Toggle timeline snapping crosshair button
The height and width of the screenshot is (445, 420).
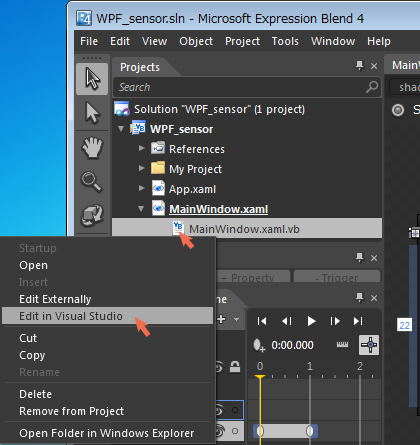click(369, 345)
